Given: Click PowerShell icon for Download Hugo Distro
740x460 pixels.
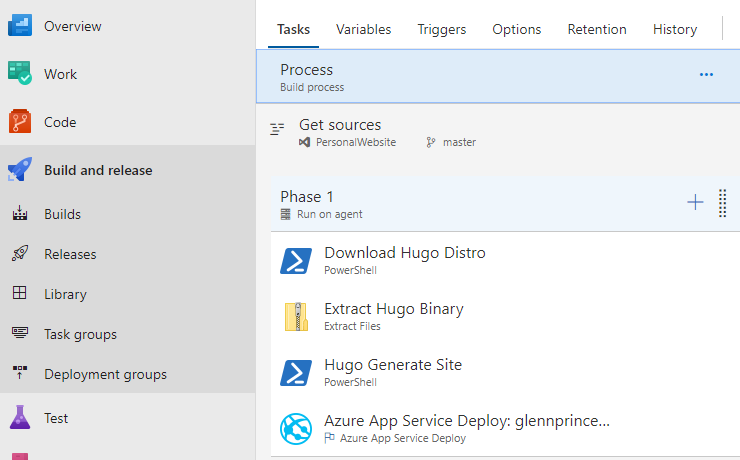Looking at the screenshot, I should tap(296, 261).
